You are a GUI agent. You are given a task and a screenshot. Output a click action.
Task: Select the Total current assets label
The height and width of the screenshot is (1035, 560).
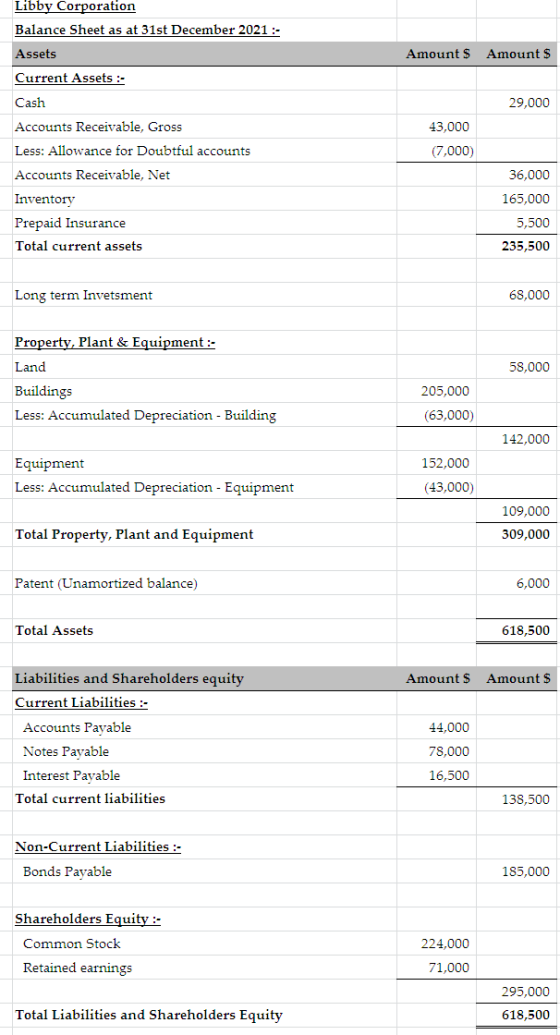pos(79,246)
